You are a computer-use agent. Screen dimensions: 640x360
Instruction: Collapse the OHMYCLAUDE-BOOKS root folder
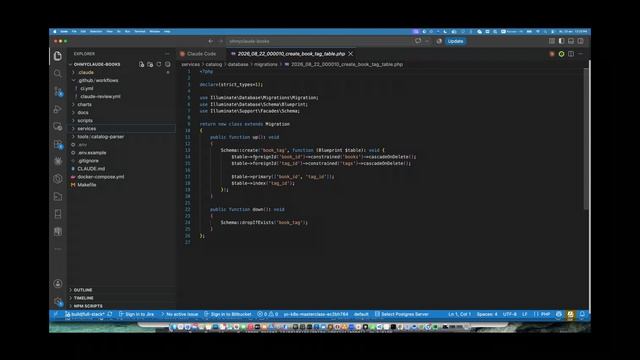[x=97, y=64]
